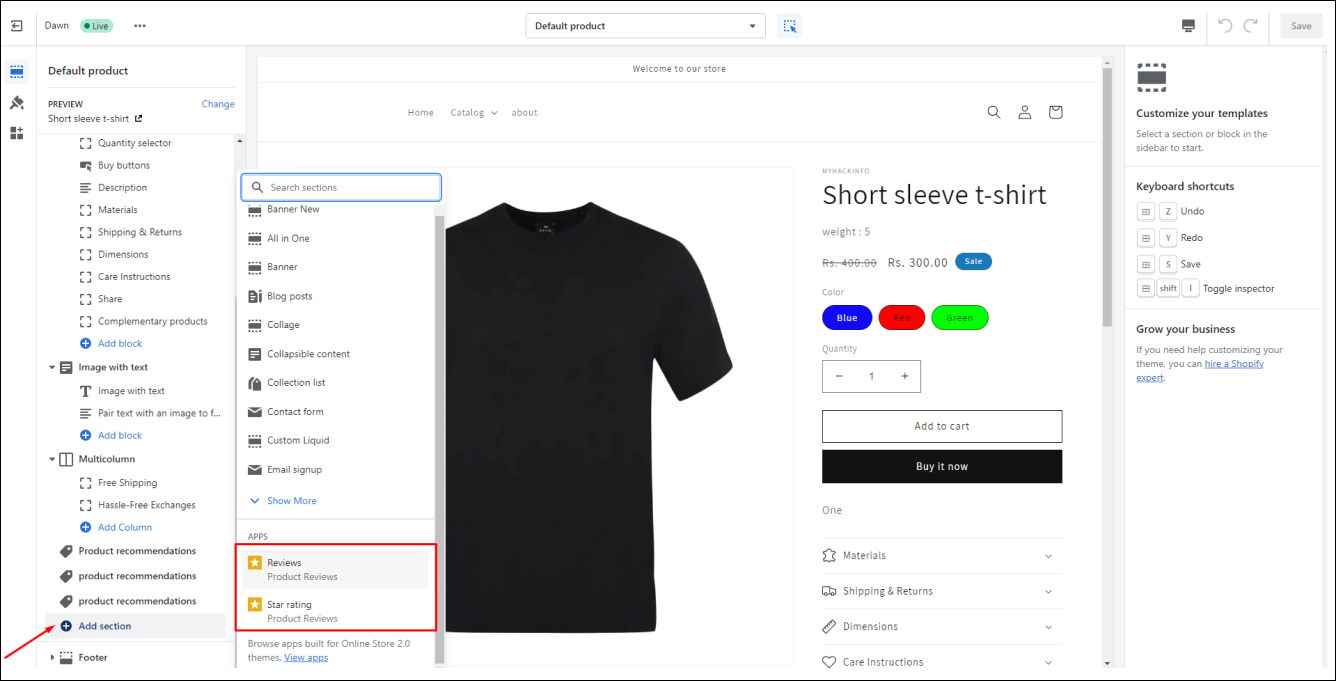Click the exit editor back icon
Screen dimensions: 1336x681
click(x=17, y=26)
